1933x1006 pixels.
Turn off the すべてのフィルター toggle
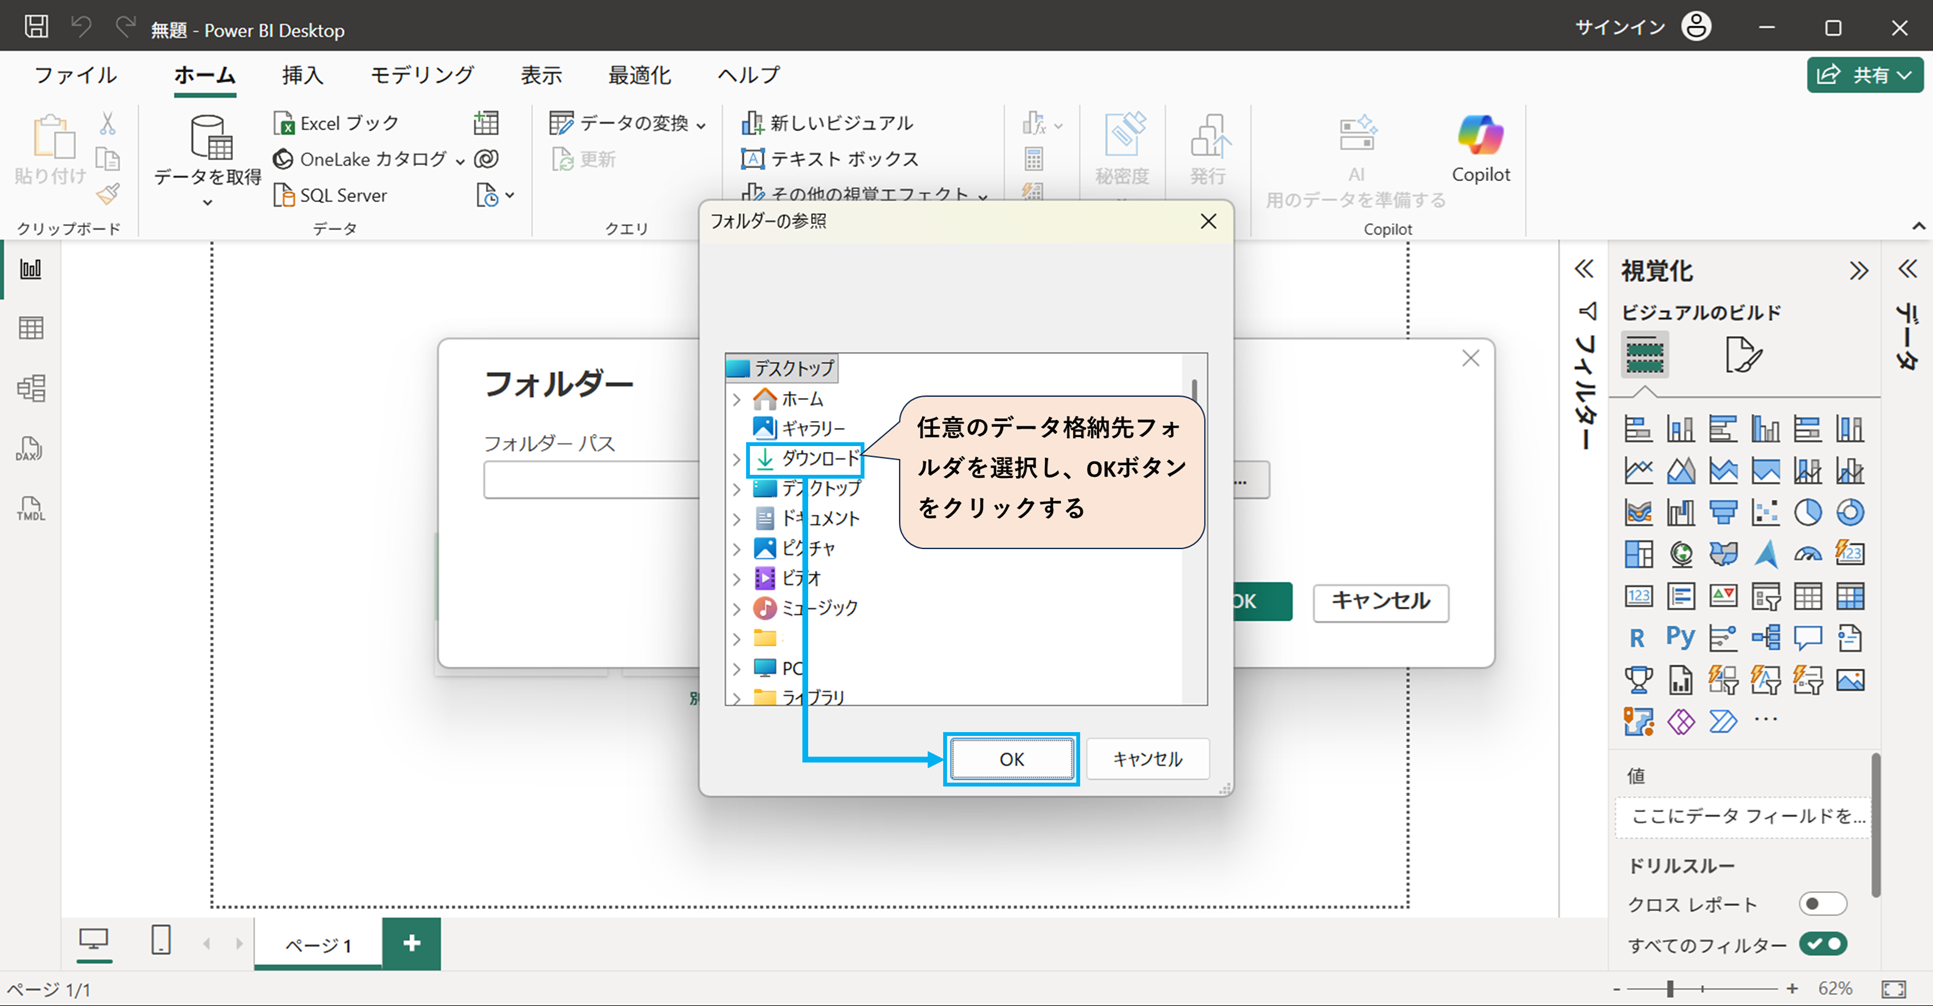[x=1822, y=943]
